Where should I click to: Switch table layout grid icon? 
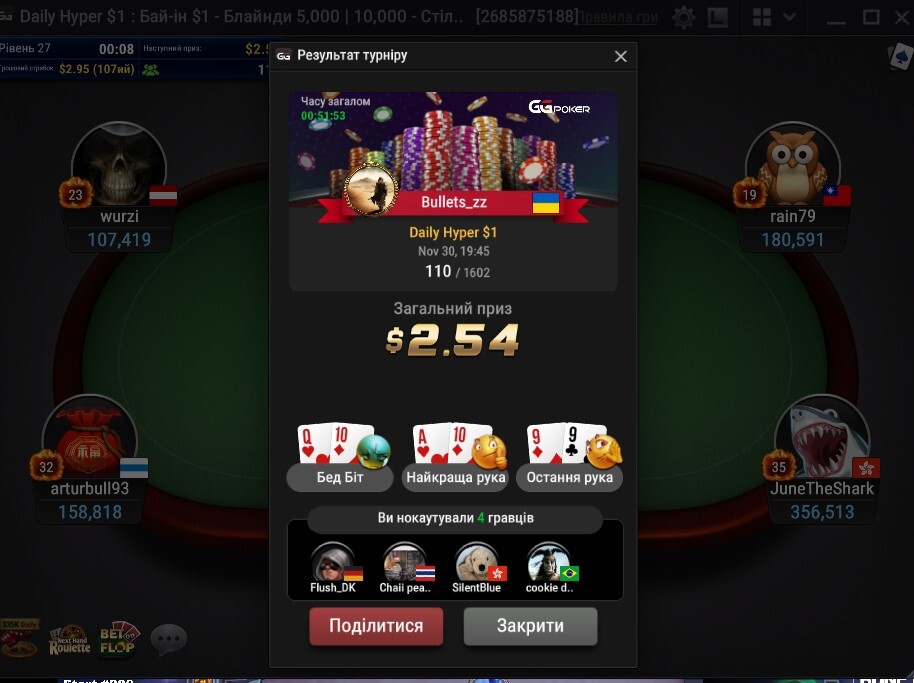pyautogui.click(x=761, y=17)
